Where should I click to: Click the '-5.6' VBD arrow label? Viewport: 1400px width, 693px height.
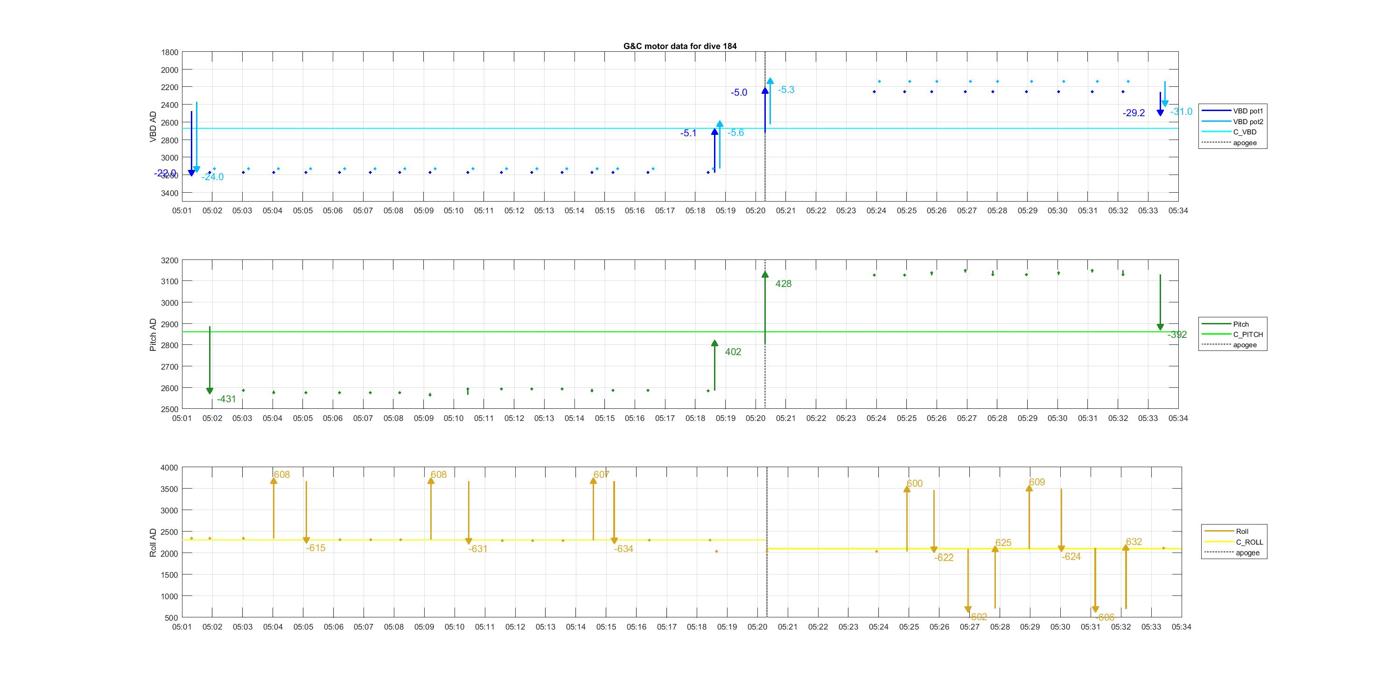pyautogui.click(x=735, y=133)
